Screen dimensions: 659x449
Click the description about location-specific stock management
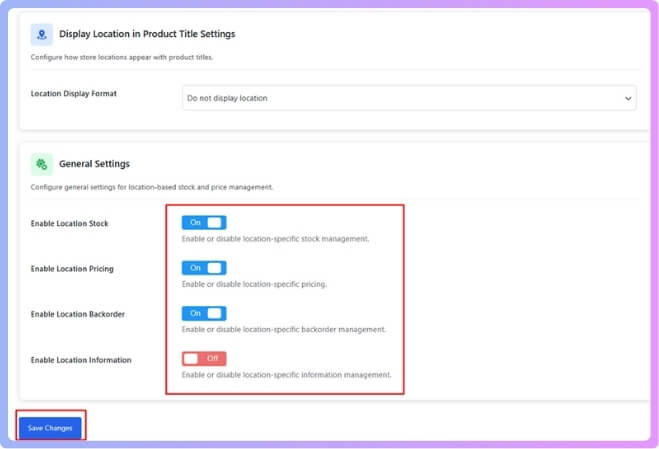(x=275, y=239)
